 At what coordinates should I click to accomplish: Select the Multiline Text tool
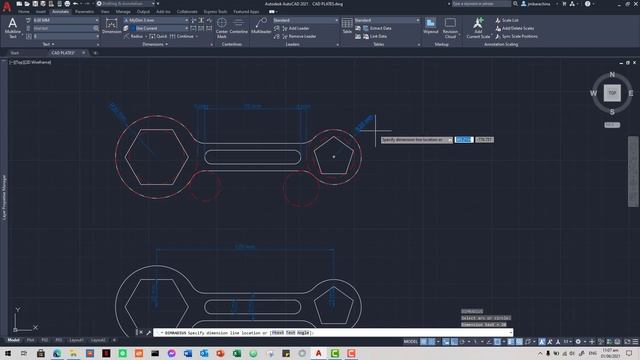[13, 28]
